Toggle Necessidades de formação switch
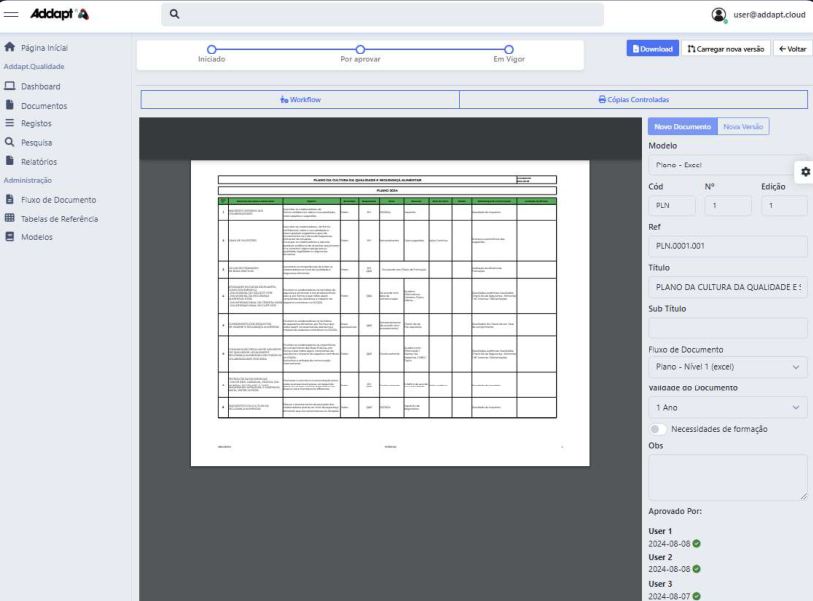Screen dimensions: 813x601 (657, 429)
